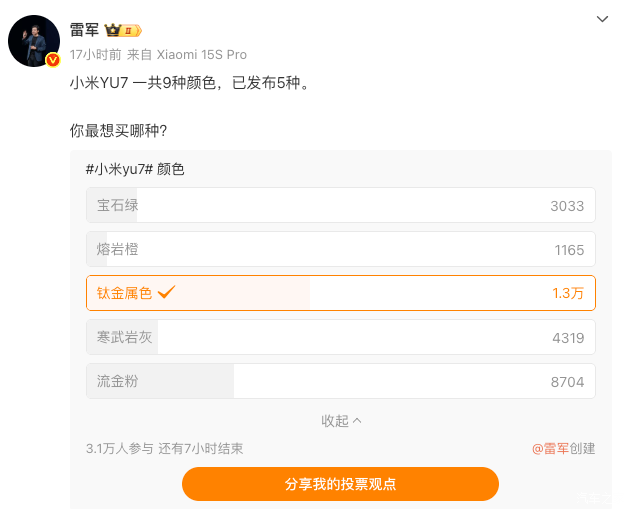The image size is (629, 509).
Task: Select the 熔岩橙 poll option
Action: point(341,249)
